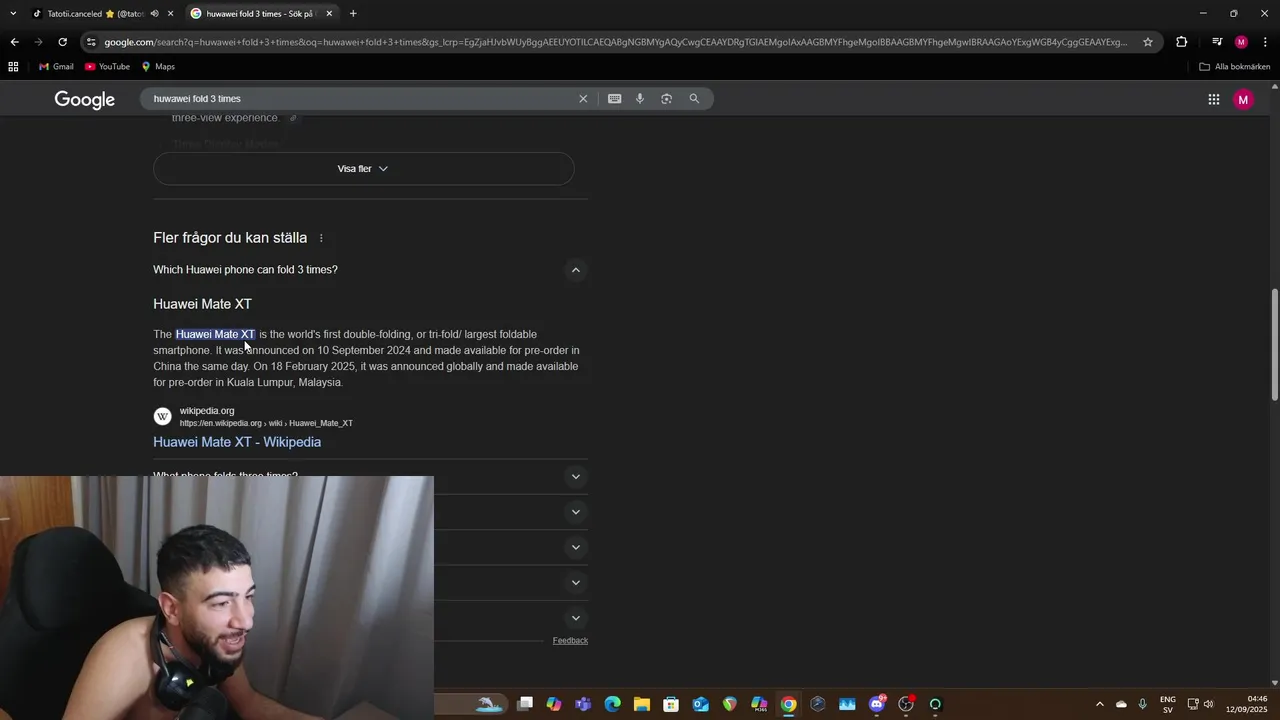Open the Chrome three-dot menu

(1266, 42)
